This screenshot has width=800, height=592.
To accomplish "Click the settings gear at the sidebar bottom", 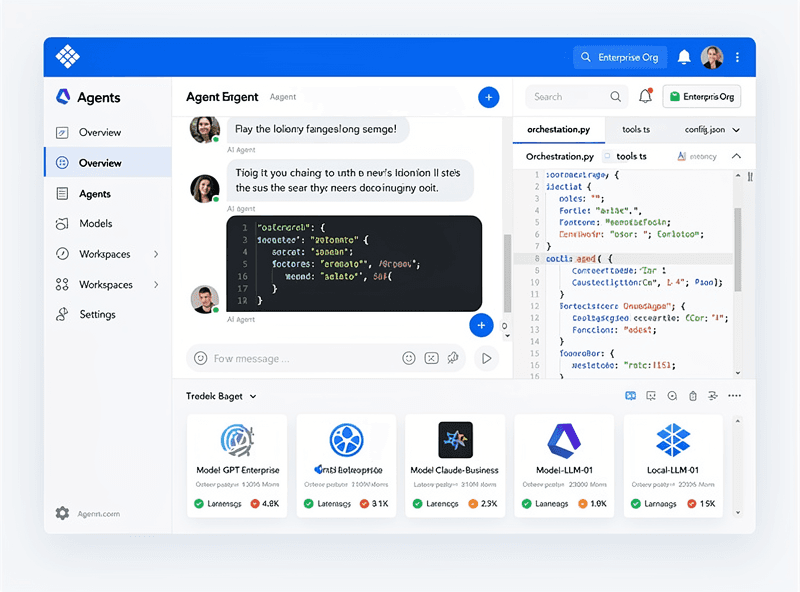I will pos(62,513).
